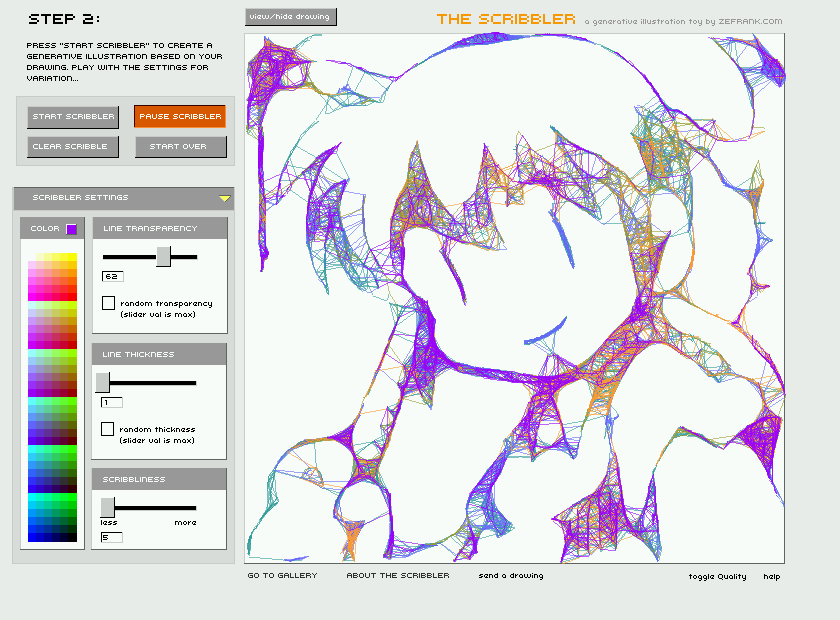This screenshot has width=840, height=620.
Task: Pick the pure blue swatch at the palette's bottom left
Action: pos(32,537)
